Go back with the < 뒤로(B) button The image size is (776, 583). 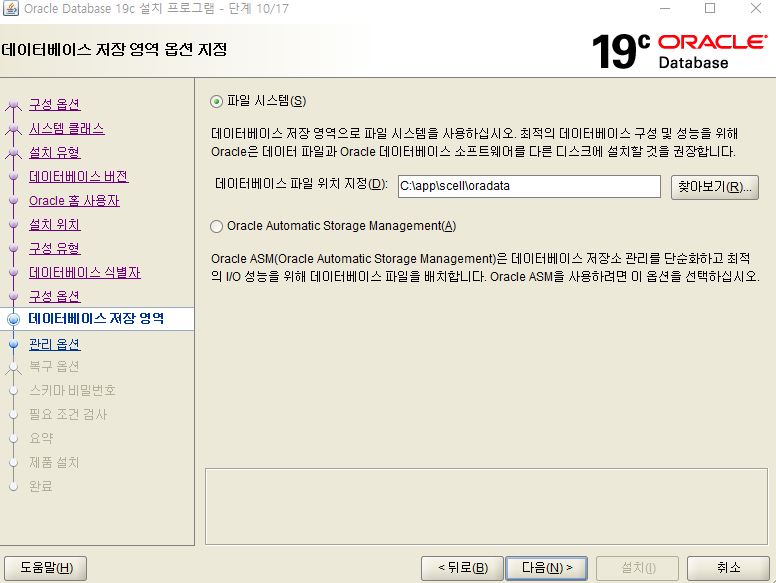click(x=462, y=568)
